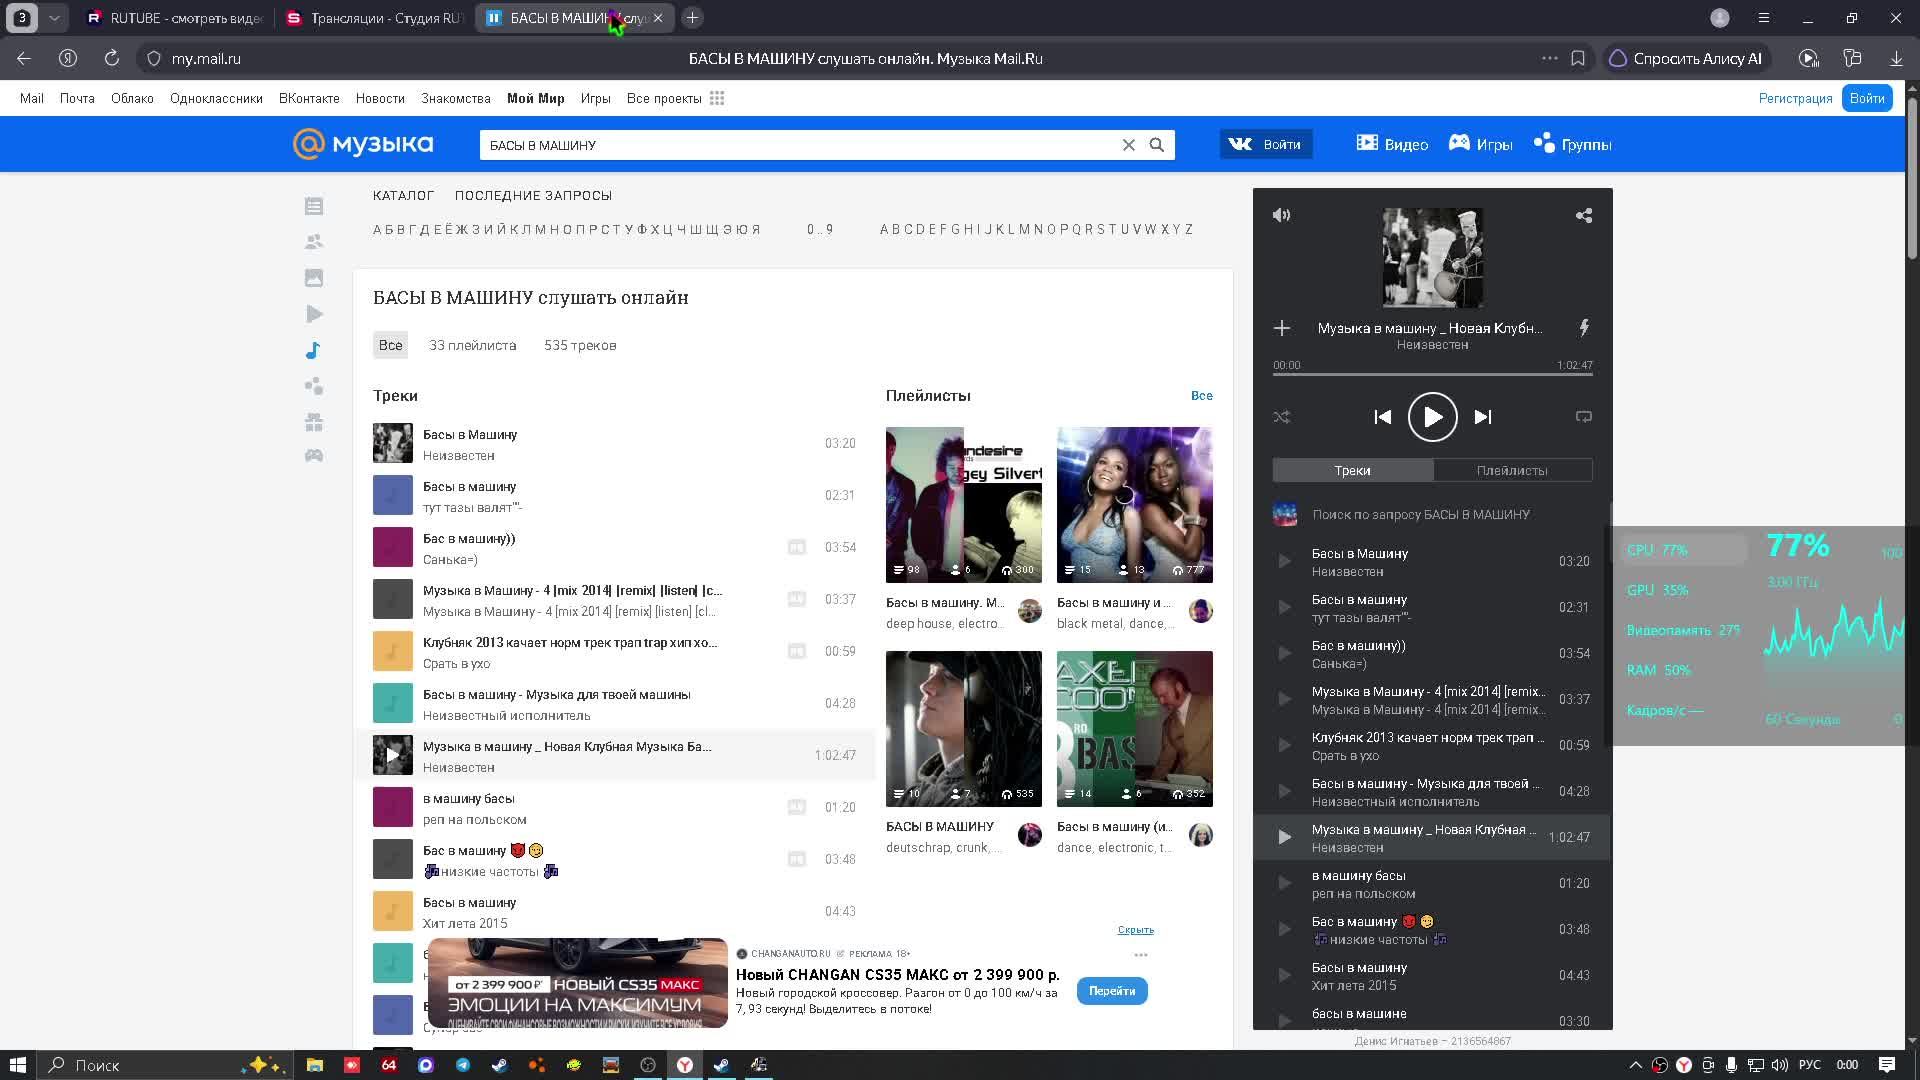1920x1080 pixels.
Task: Click the top-right Войти button
Action: pos(1867,98)
